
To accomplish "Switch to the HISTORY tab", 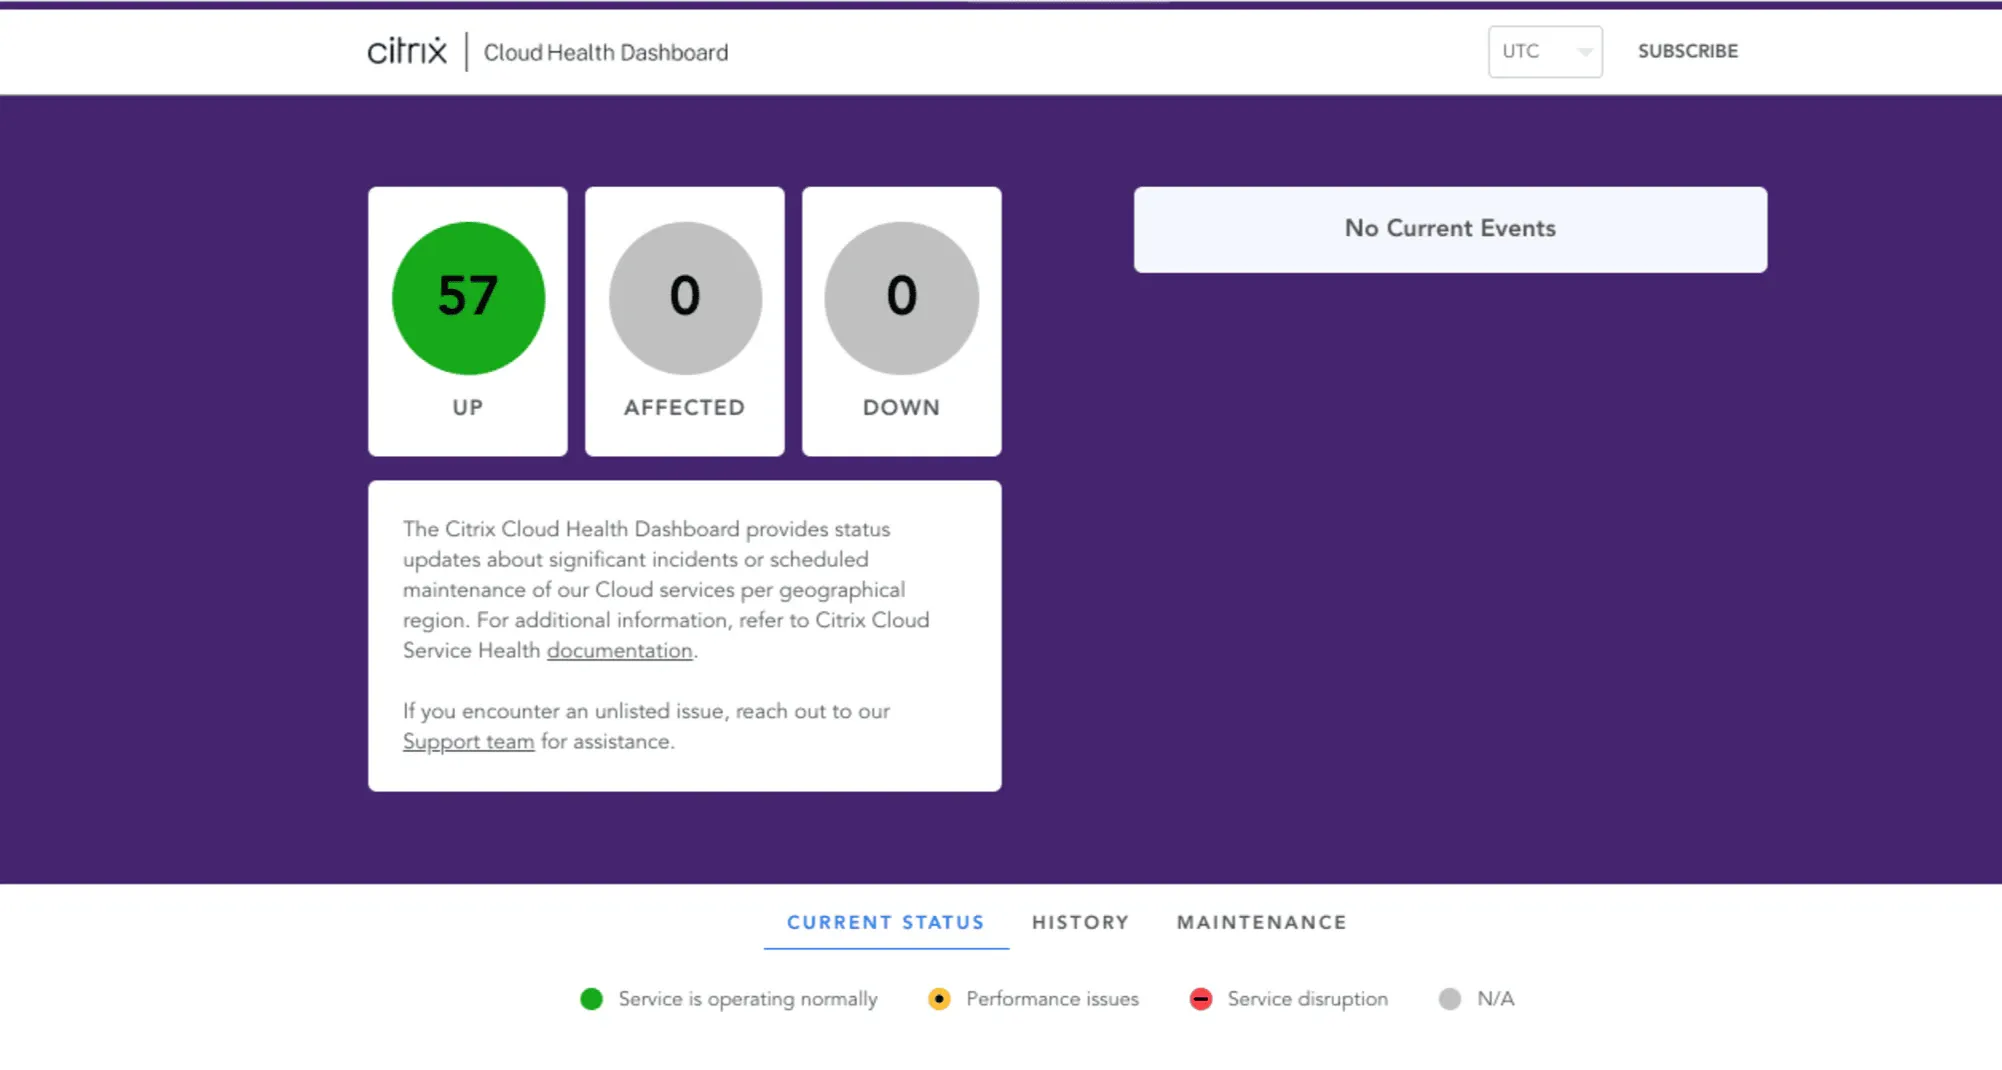I will pos(1080,922).
